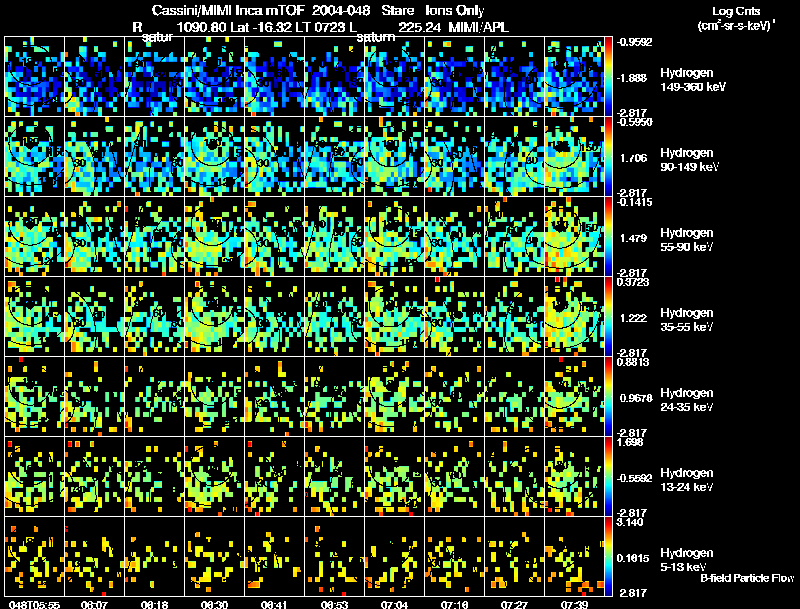This screenshot has width=800, height=609.
Task: Click the '07:16' time label
Action: tap(455, 605)
